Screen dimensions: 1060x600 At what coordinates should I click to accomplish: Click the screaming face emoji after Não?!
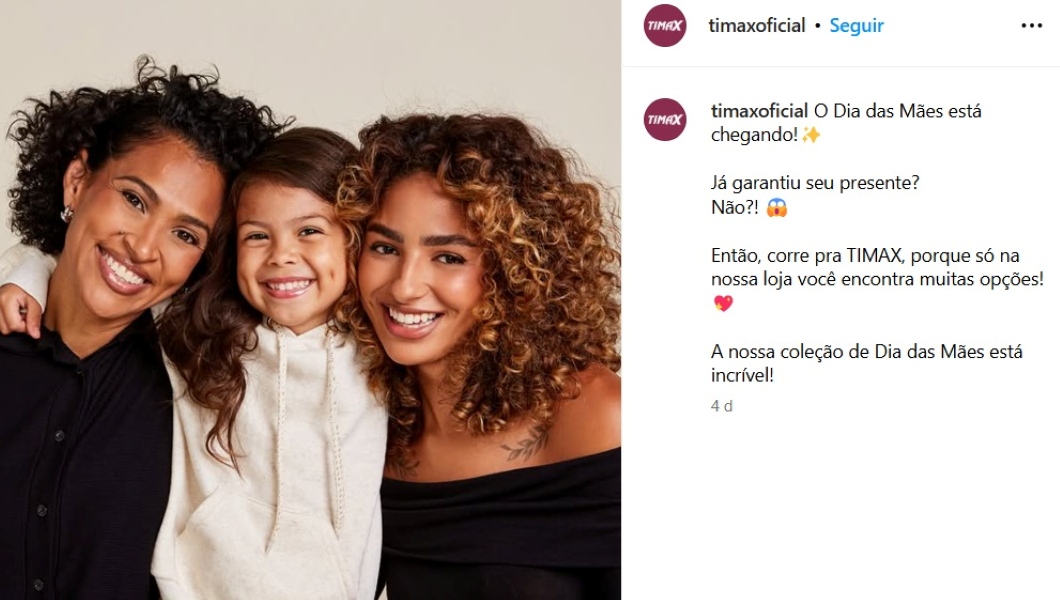tap(777, 207)
